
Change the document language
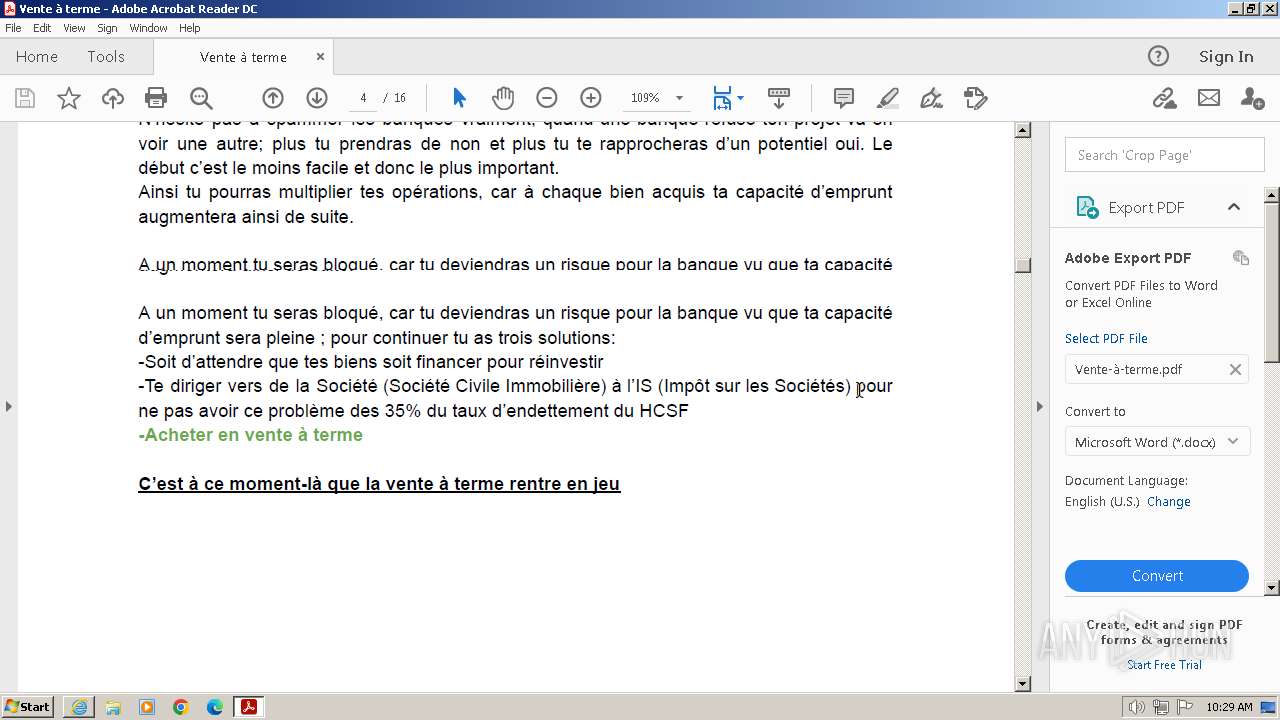[1169, 502]
